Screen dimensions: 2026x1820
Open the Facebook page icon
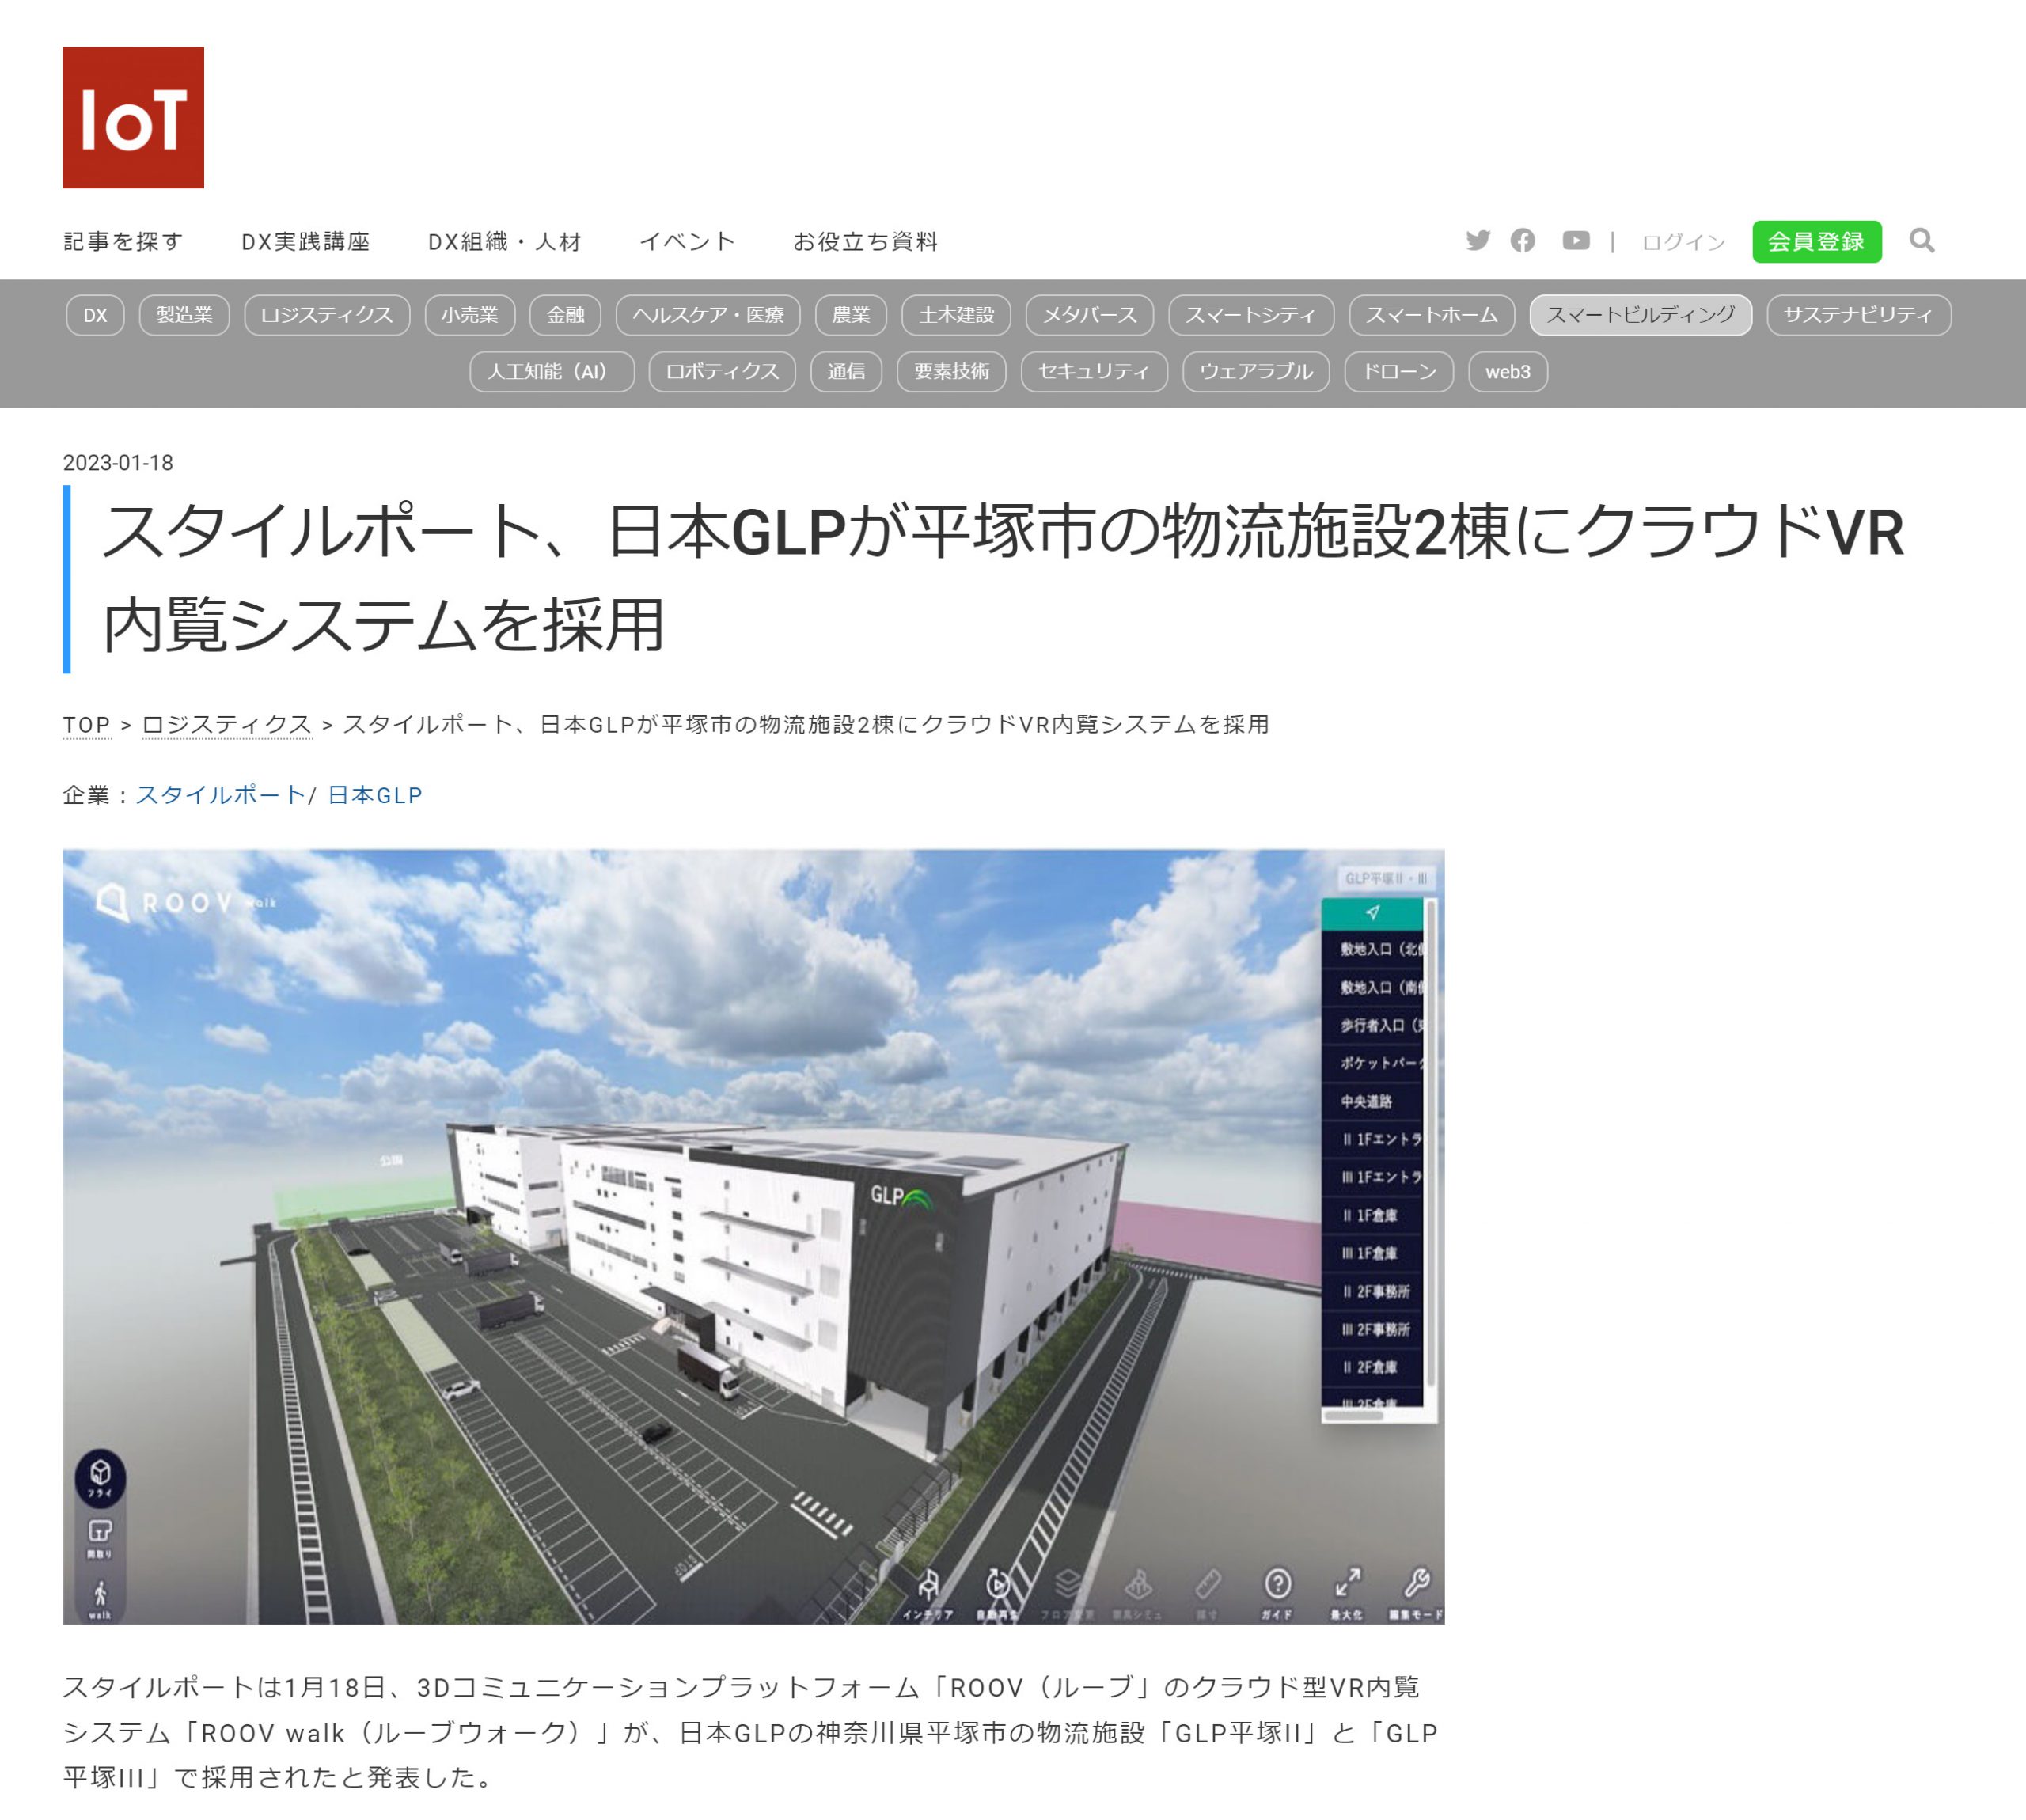[1523, 241]
